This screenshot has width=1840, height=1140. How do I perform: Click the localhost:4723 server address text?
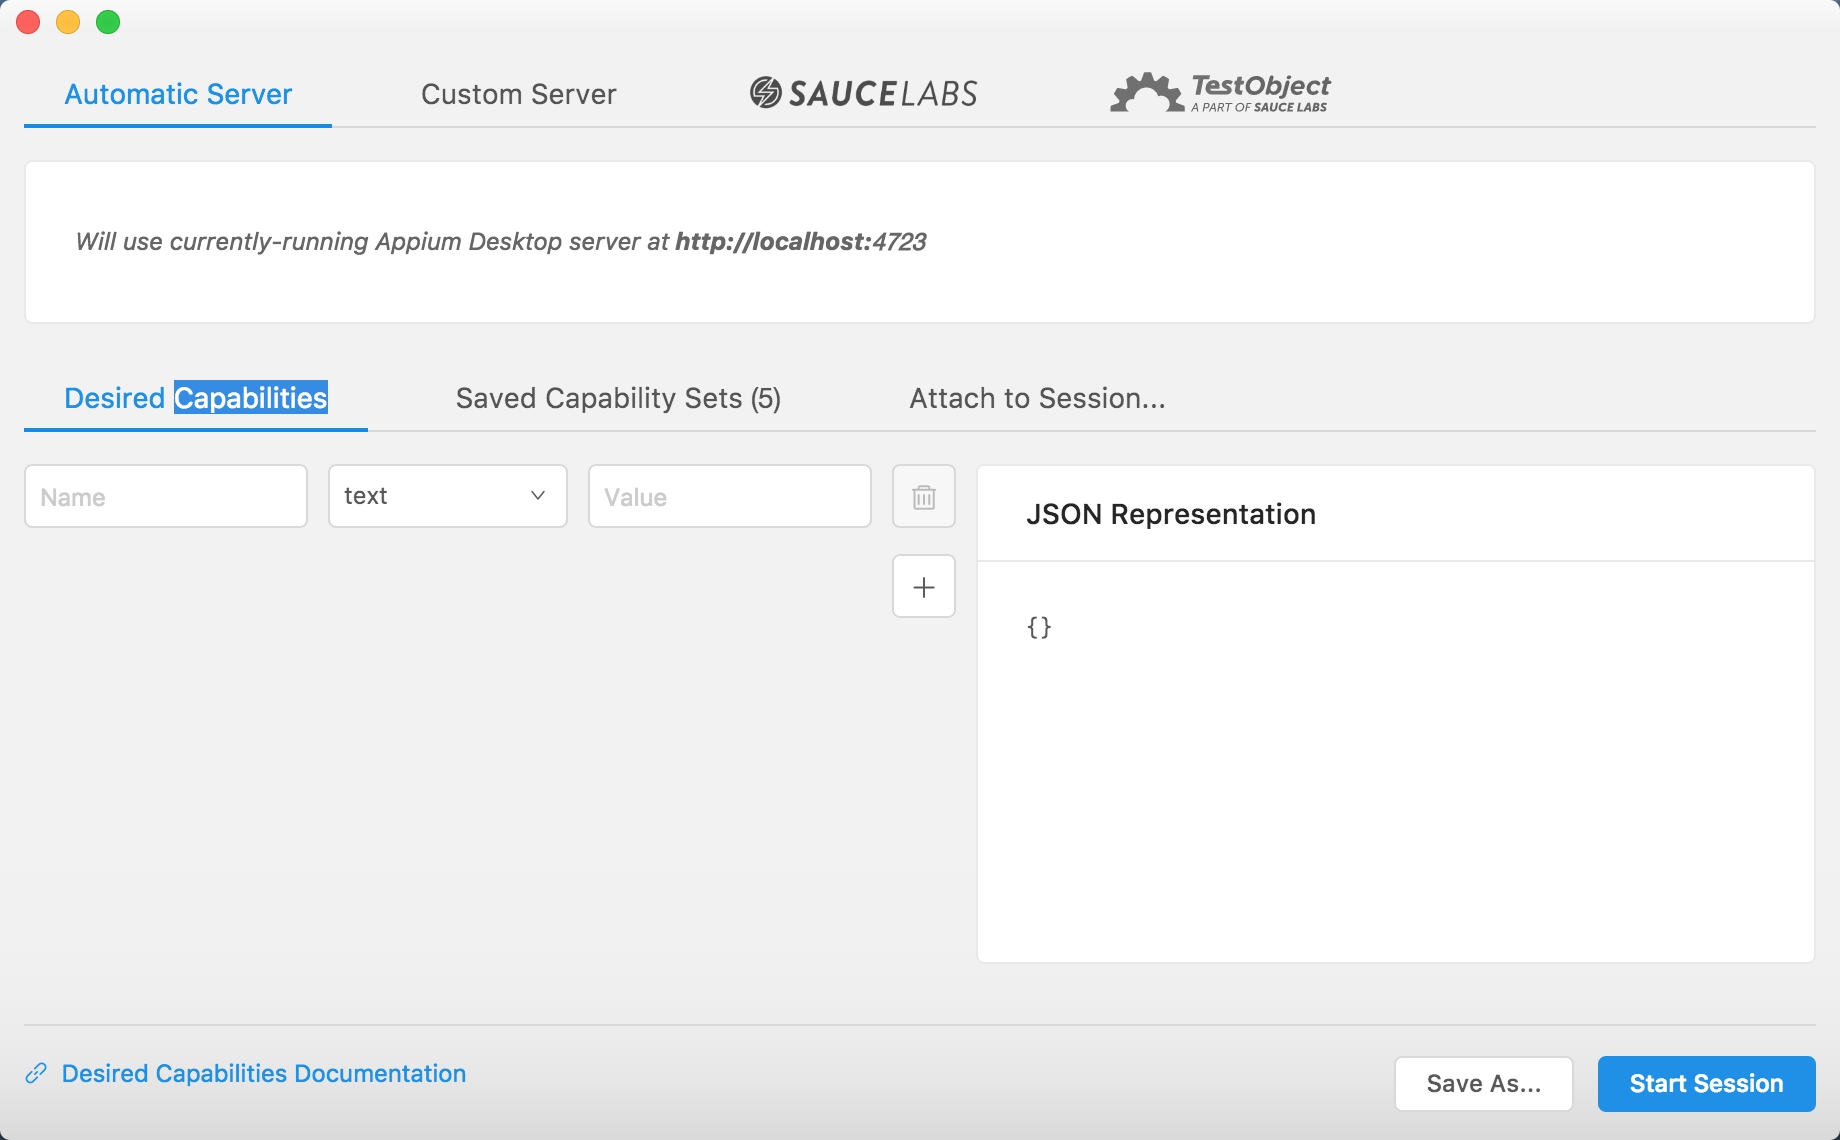pos(800,241)
